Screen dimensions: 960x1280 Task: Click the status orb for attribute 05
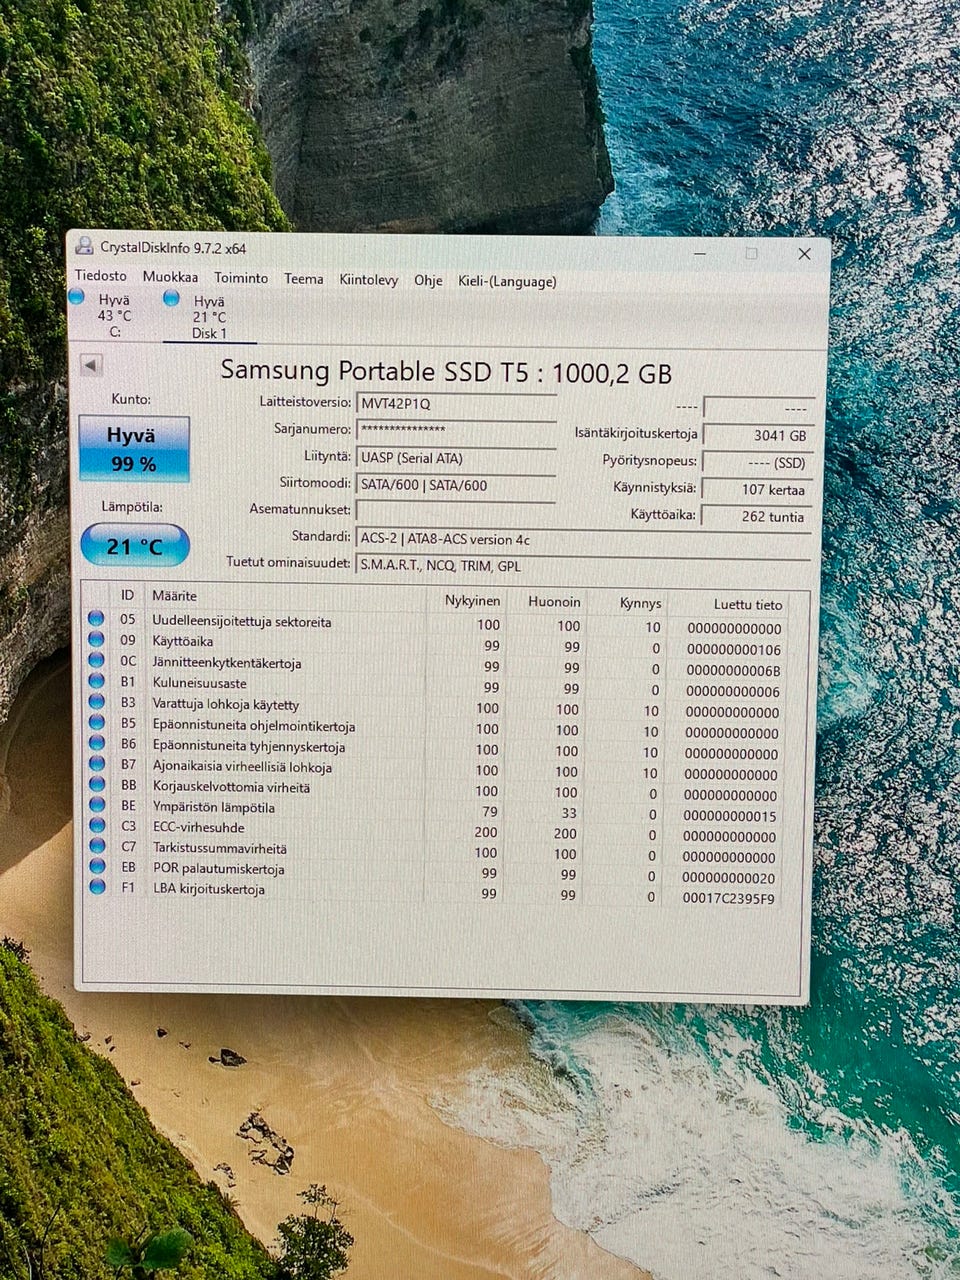[x=96, y=618]
